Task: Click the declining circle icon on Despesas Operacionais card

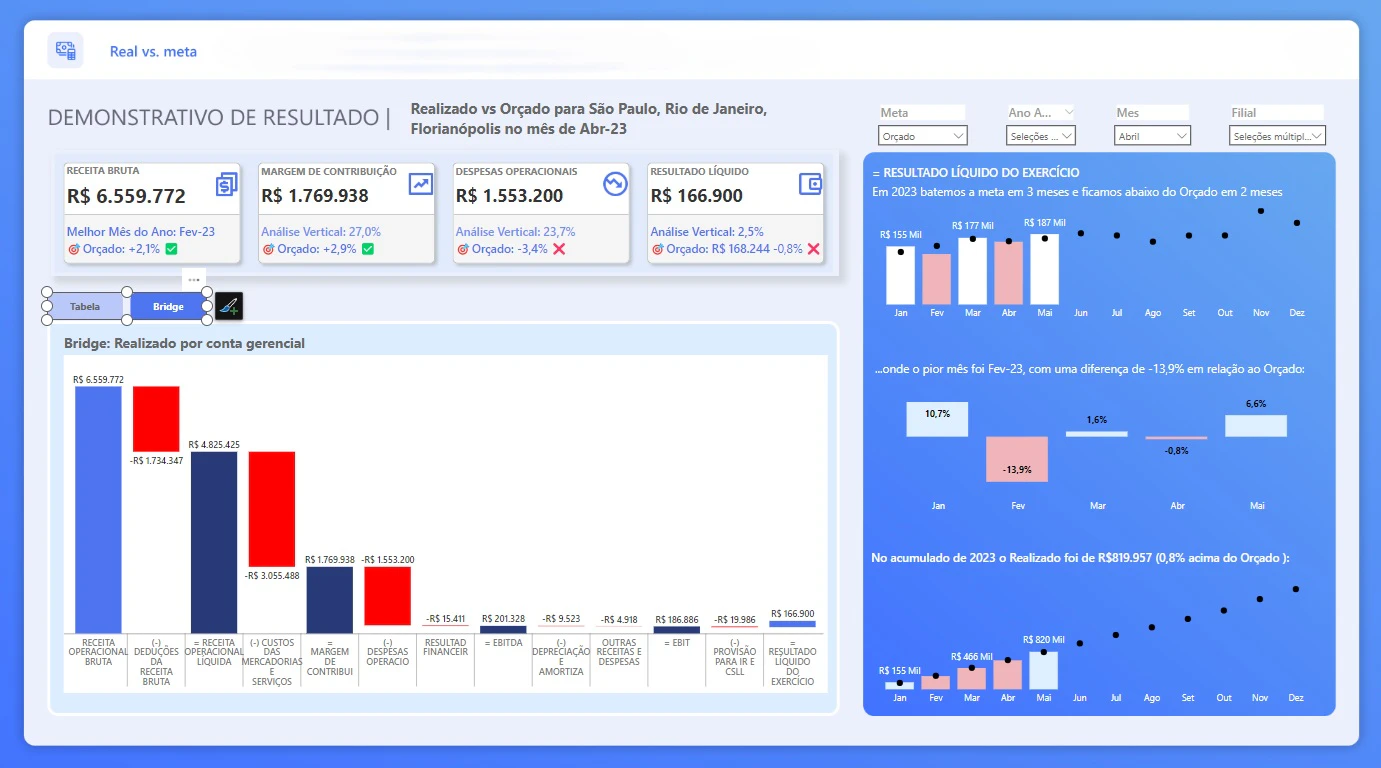Action: click(614, 184)
